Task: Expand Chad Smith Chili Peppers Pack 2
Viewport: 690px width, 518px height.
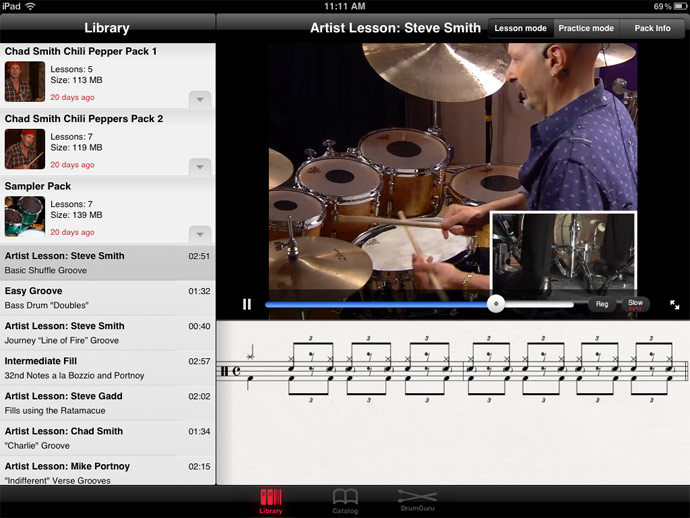Action: point(200,167)
